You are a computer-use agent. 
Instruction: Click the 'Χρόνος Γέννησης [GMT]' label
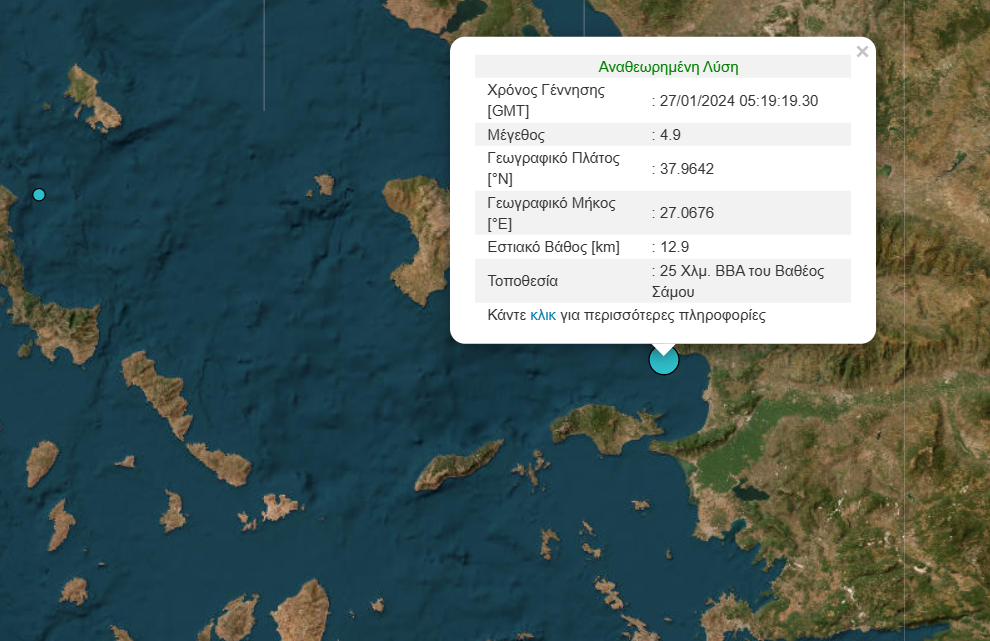point(546,100)
